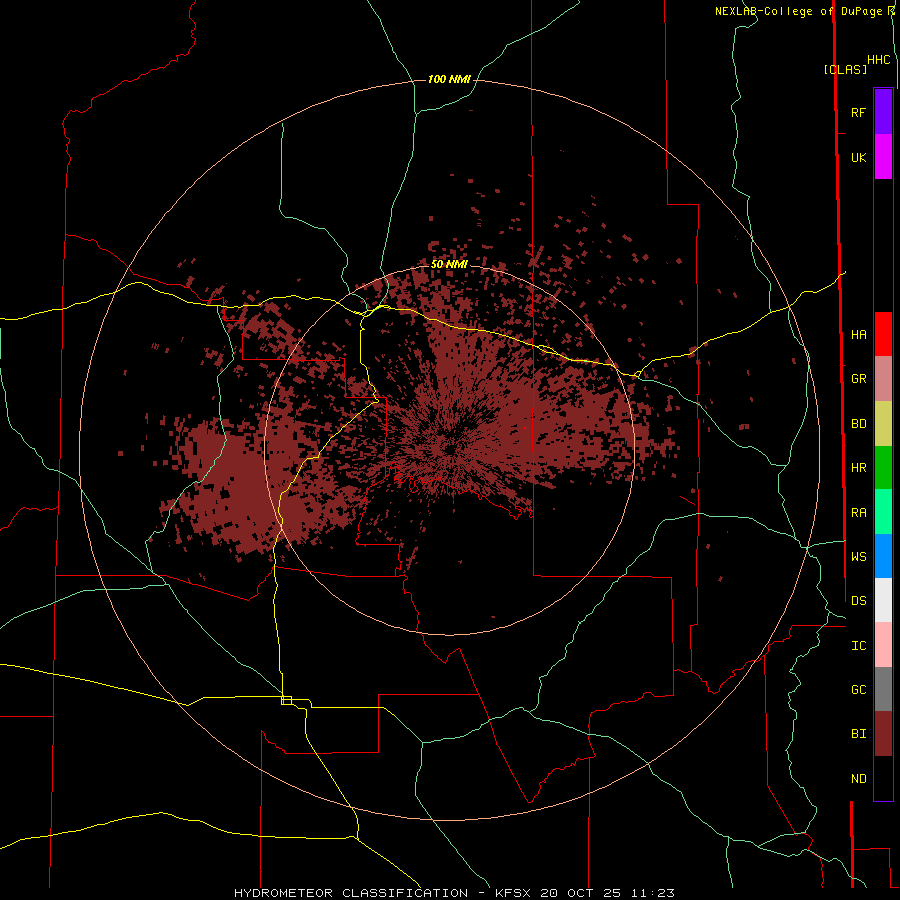Click the DS legend label
The image size is (900, 900).
click(x=858, y=601)
